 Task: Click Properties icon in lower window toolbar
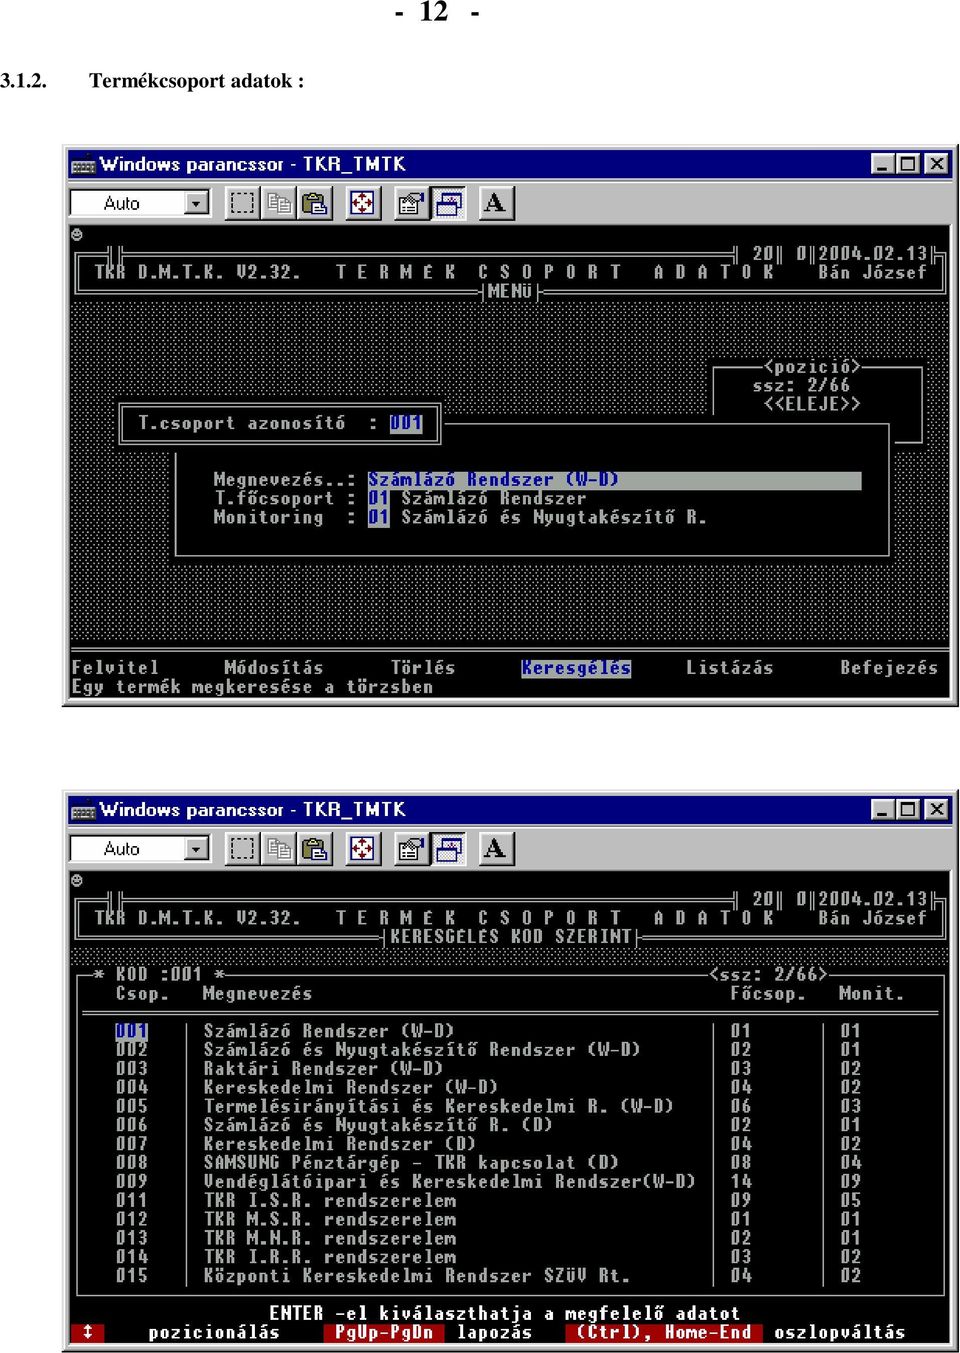410,849
